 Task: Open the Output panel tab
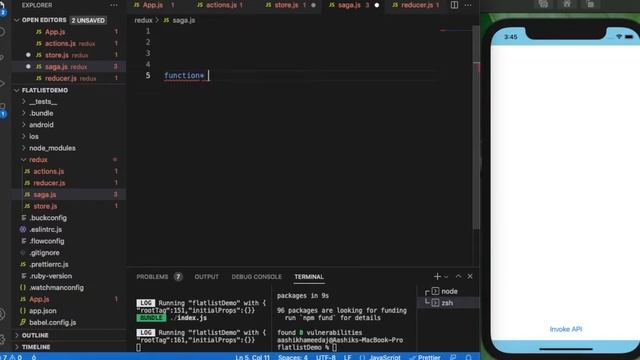tap(207, 277)
